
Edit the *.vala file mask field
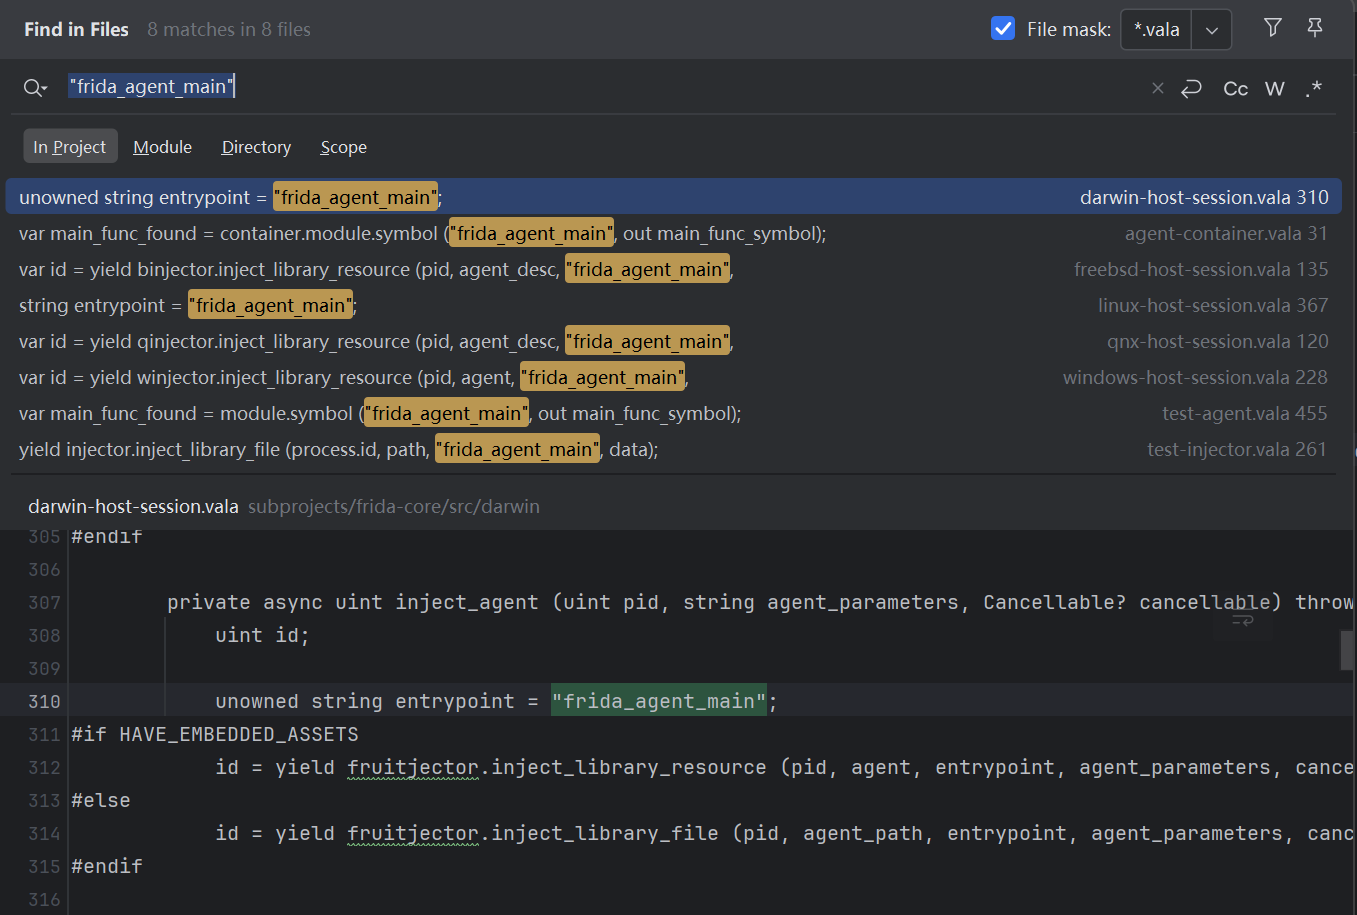pyautogui.click(x=1157, y=30)
